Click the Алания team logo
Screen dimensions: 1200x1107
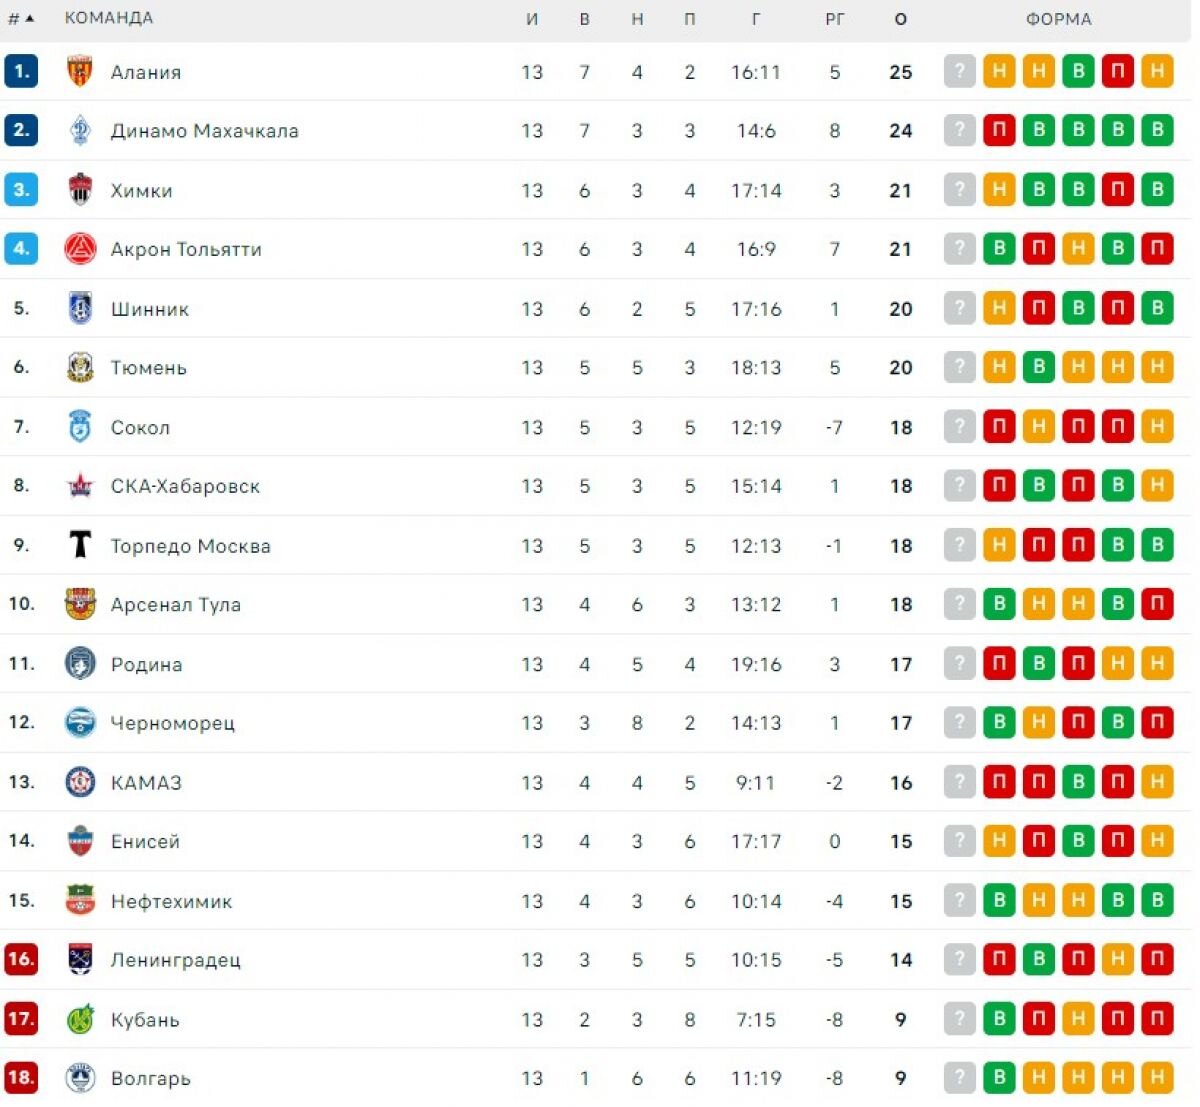coord(80,71)
